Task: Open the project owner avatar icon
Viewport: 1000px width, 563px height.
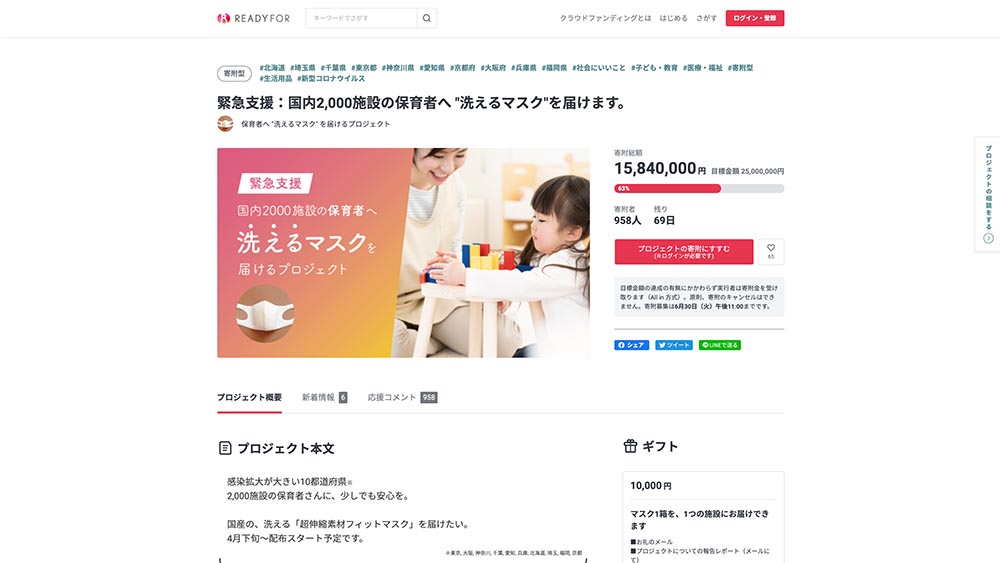Action: click(x=225, y=124)
